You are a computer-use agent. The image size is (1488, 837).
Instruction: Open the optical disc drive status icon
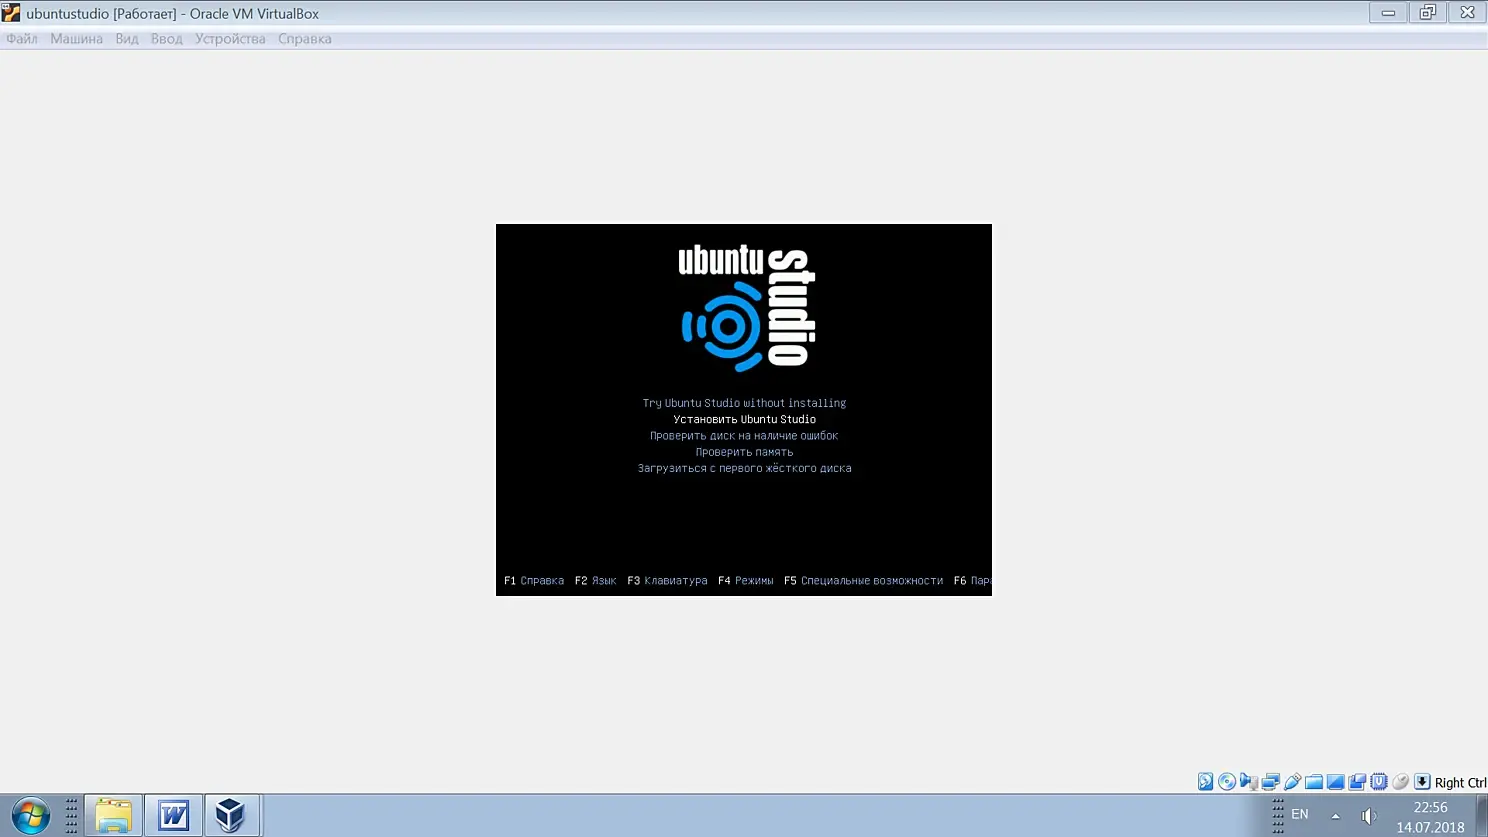(1227, 782)
